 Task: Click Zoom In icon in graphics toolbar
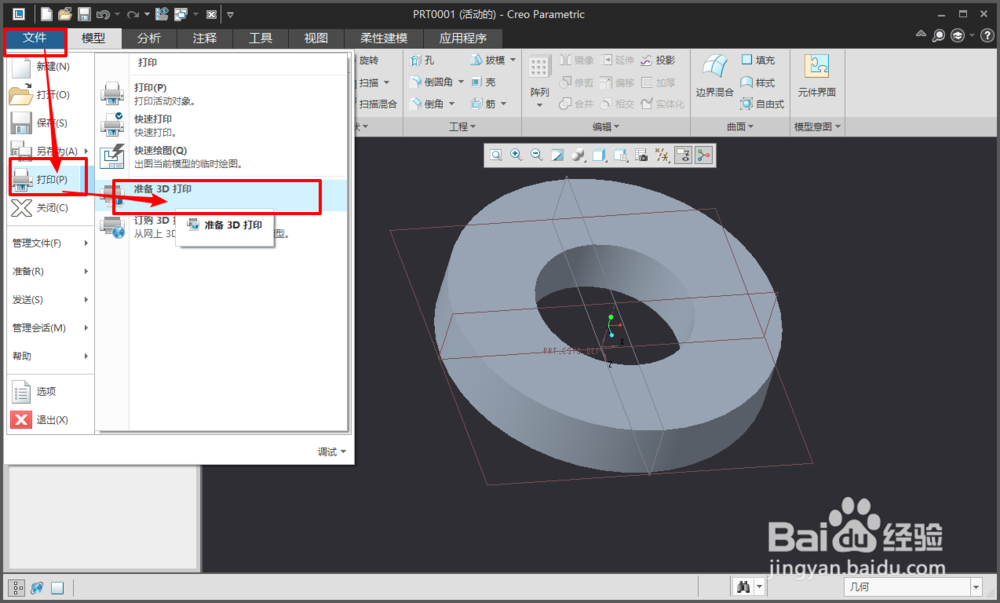click(x=516, y=155)
